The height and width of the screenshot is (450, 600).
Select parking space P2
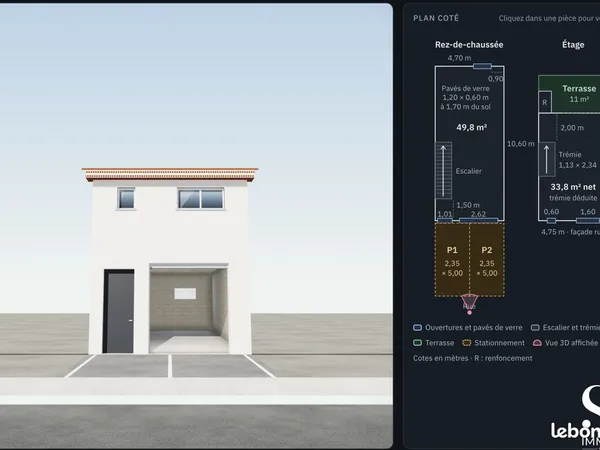(487, 260)
